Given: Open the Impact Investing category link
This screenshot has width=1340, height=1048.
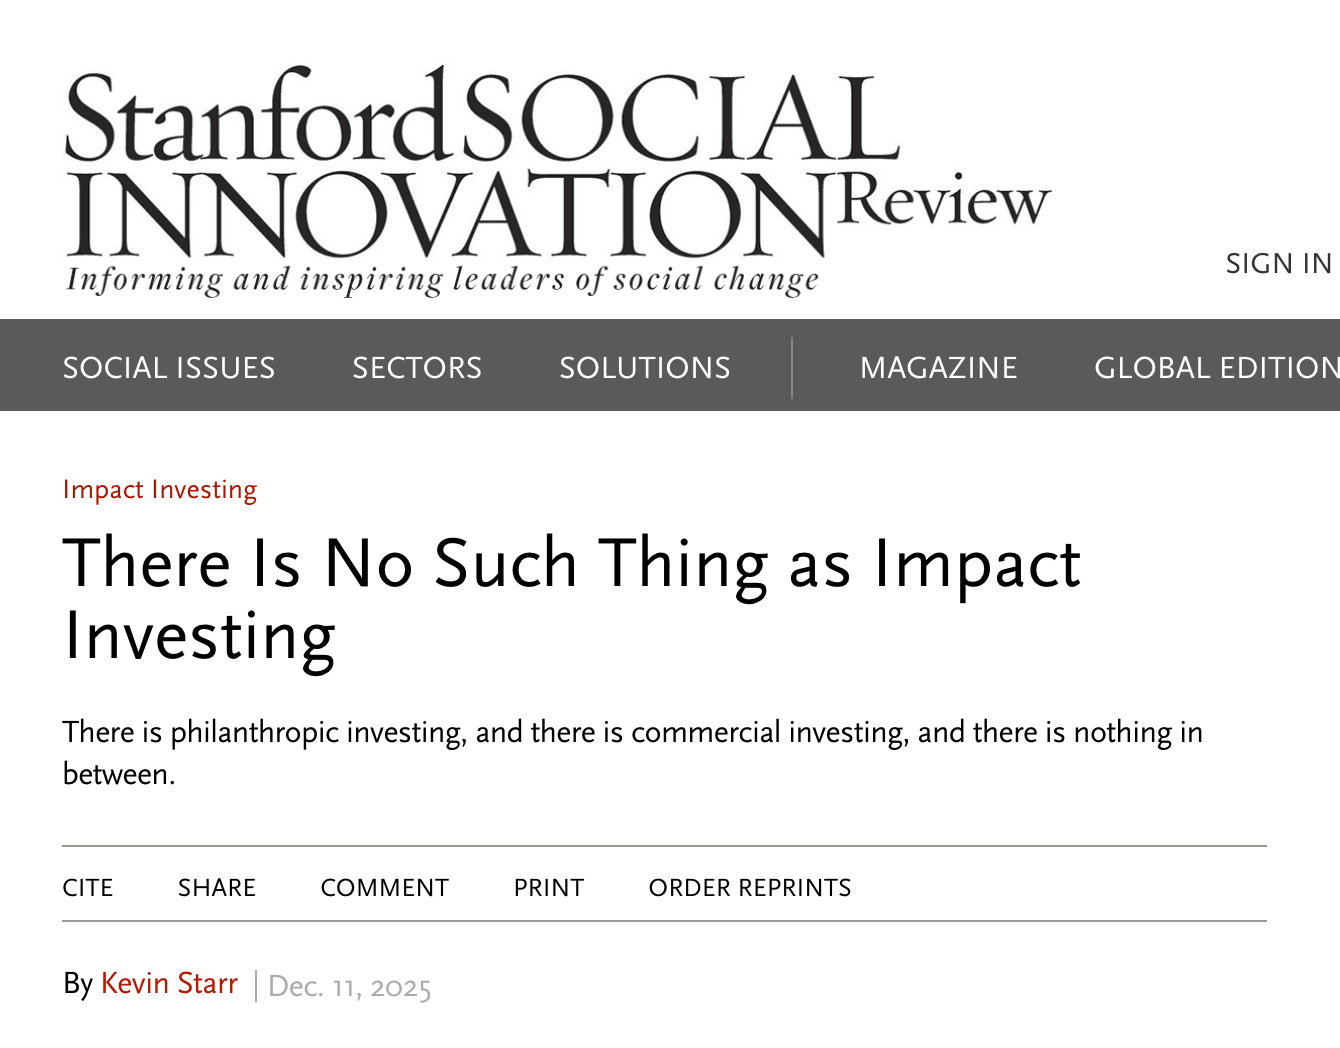Looking at the screenshot, I should click(160, 490).
